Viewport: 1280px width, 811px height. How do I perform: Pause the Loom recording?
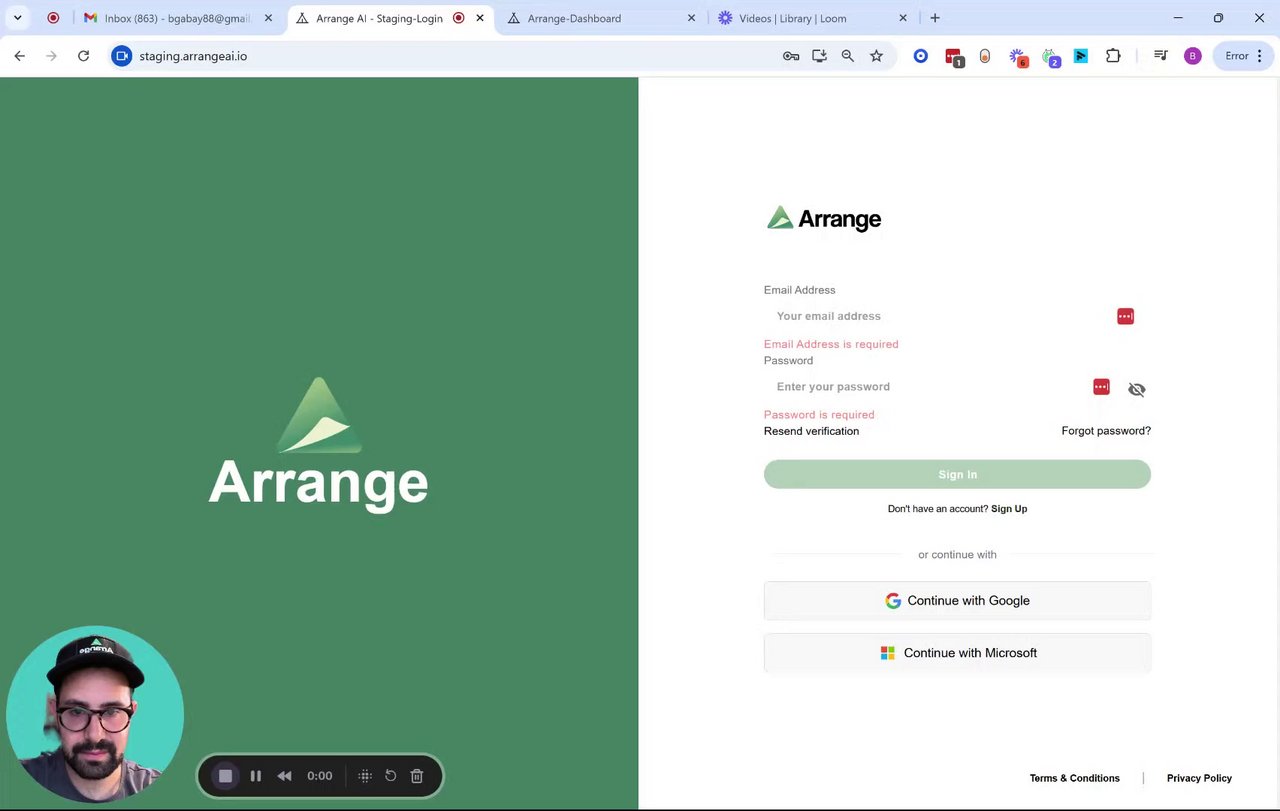click(256, 776)
